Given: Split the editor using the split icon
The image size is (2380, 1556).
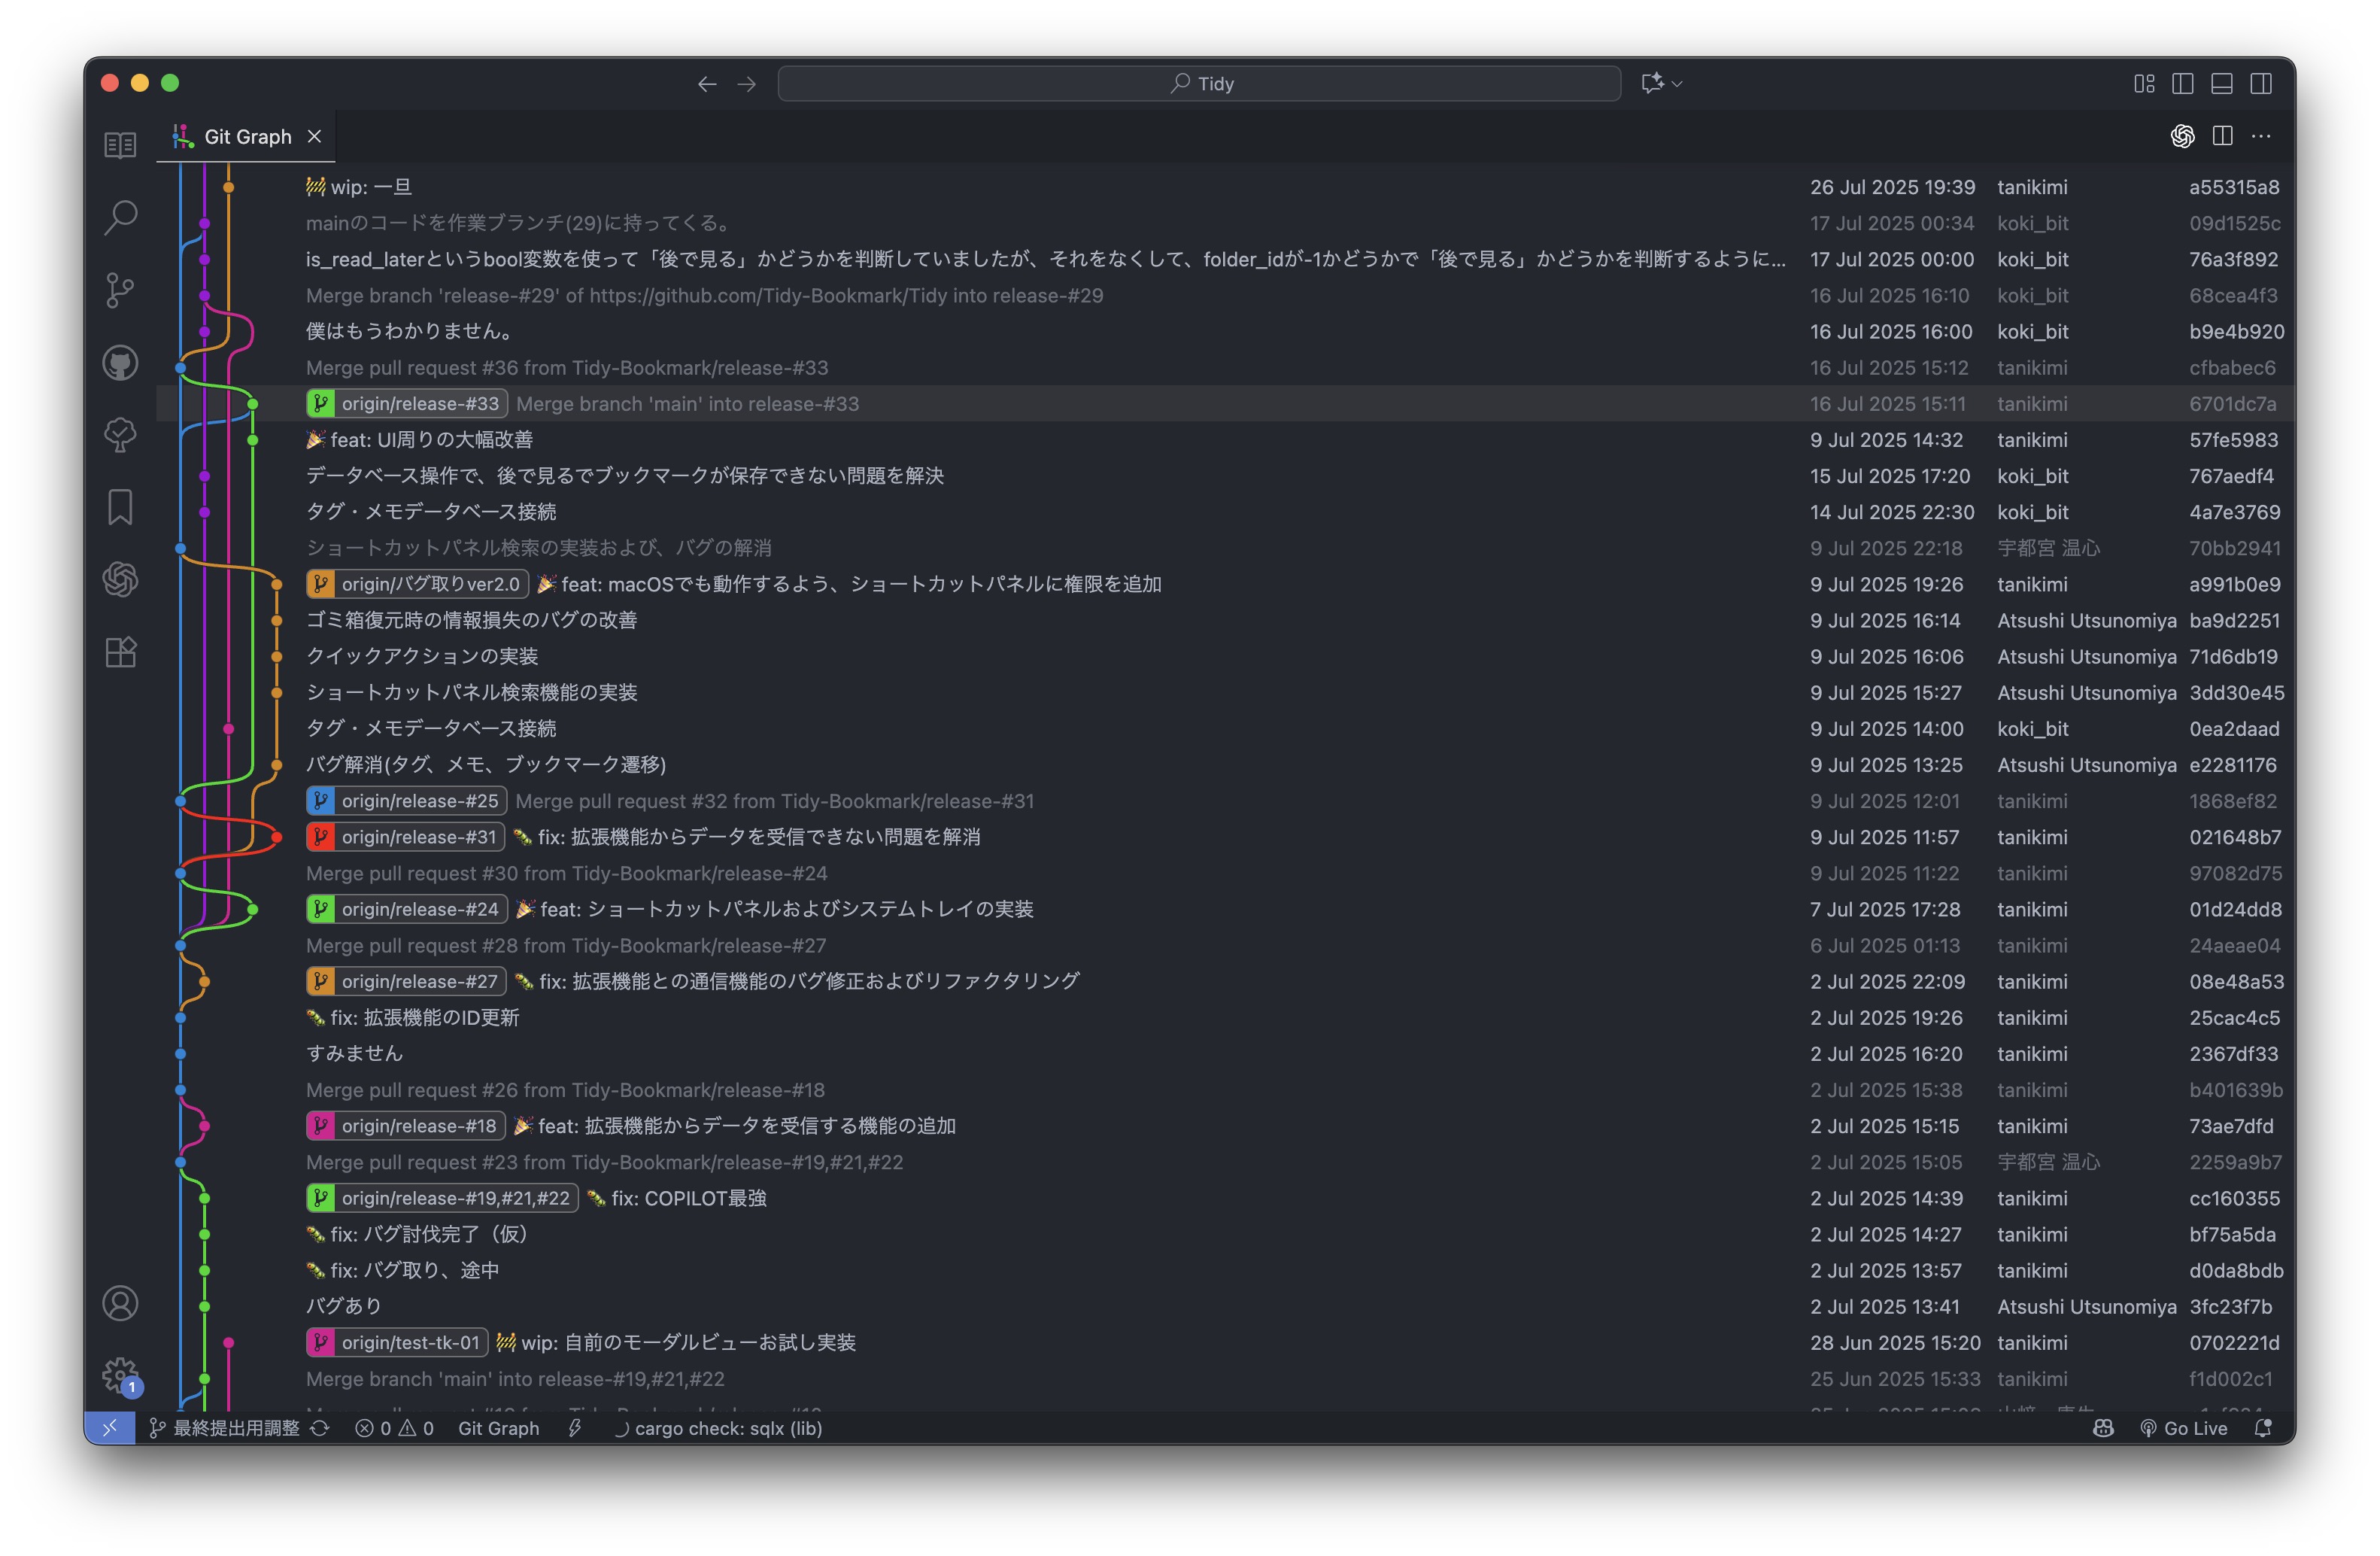Looking at the screenshot, I should (2222, 136).
